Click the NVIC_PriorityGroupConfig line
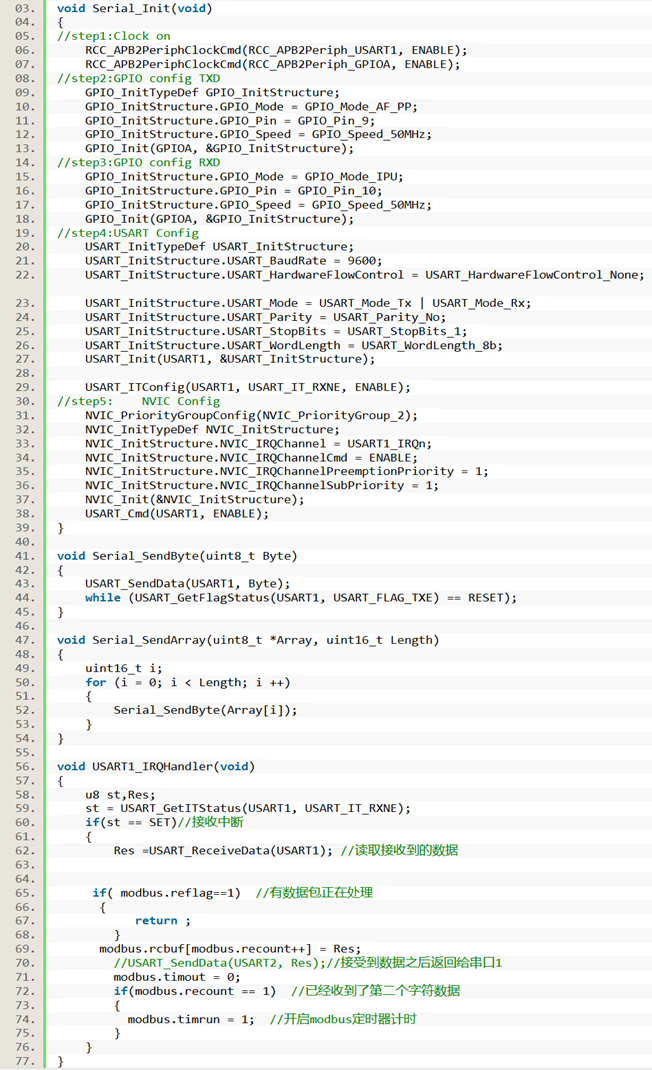Image resolution: width=652 pixels, height=1070 pixels. 251,416
